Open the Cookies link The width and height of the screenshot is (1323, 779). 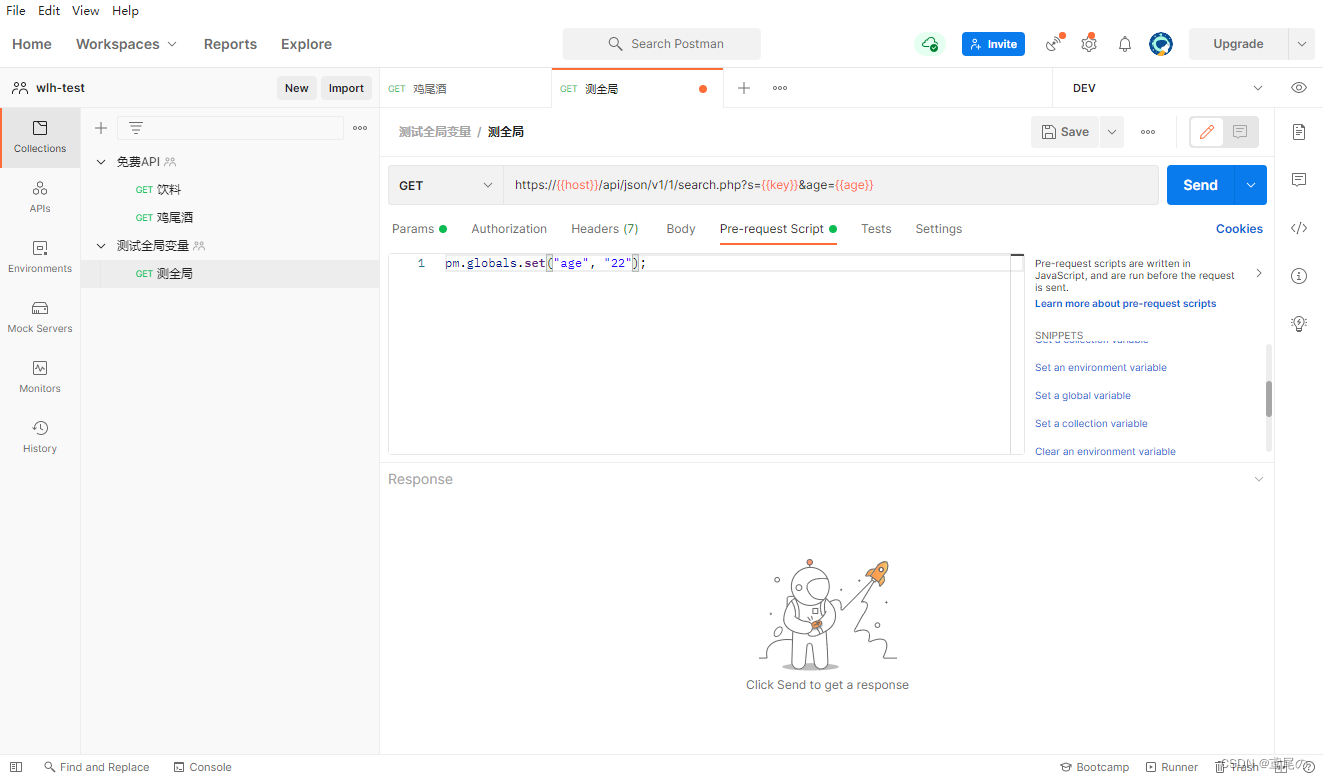[1239, 229]
